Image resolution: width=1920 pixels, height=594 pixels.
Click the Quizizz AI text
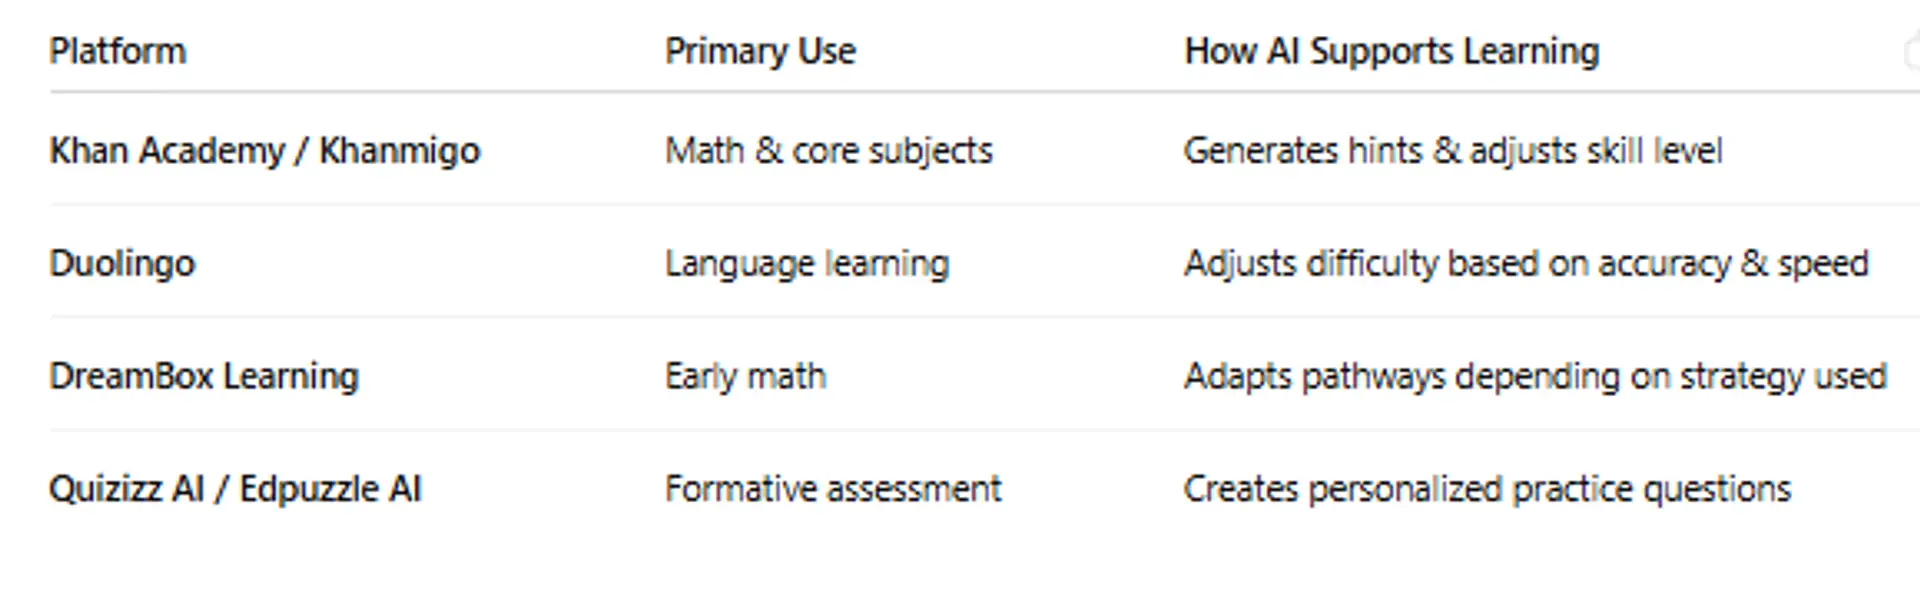(x=126, y=489)
